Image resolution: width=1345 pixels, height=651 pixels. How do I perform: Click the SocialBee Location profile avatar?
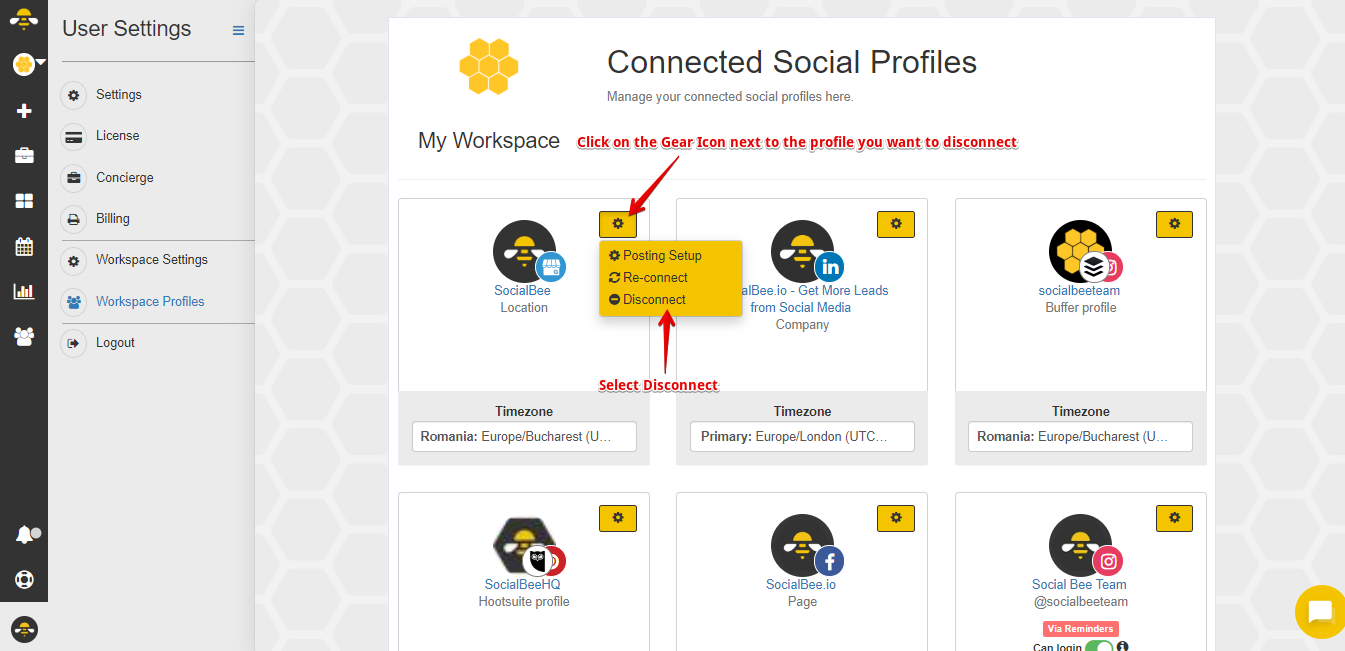click(x=524, y=251)
